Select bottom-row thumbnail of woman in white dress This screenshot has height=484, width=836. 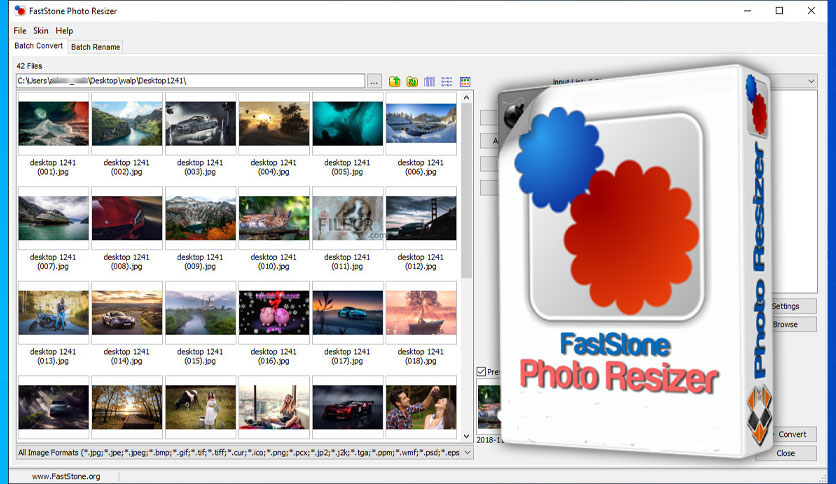point(200,408)
